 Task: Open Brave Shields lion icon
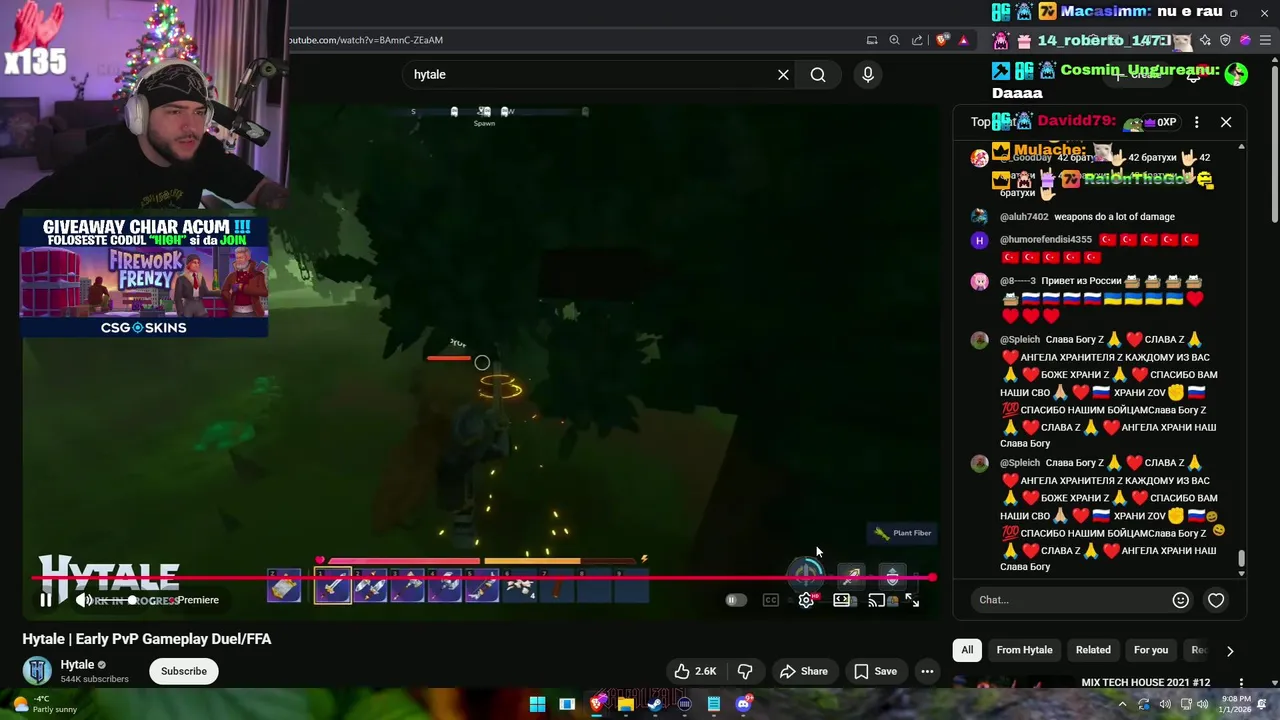click(942, 40)
